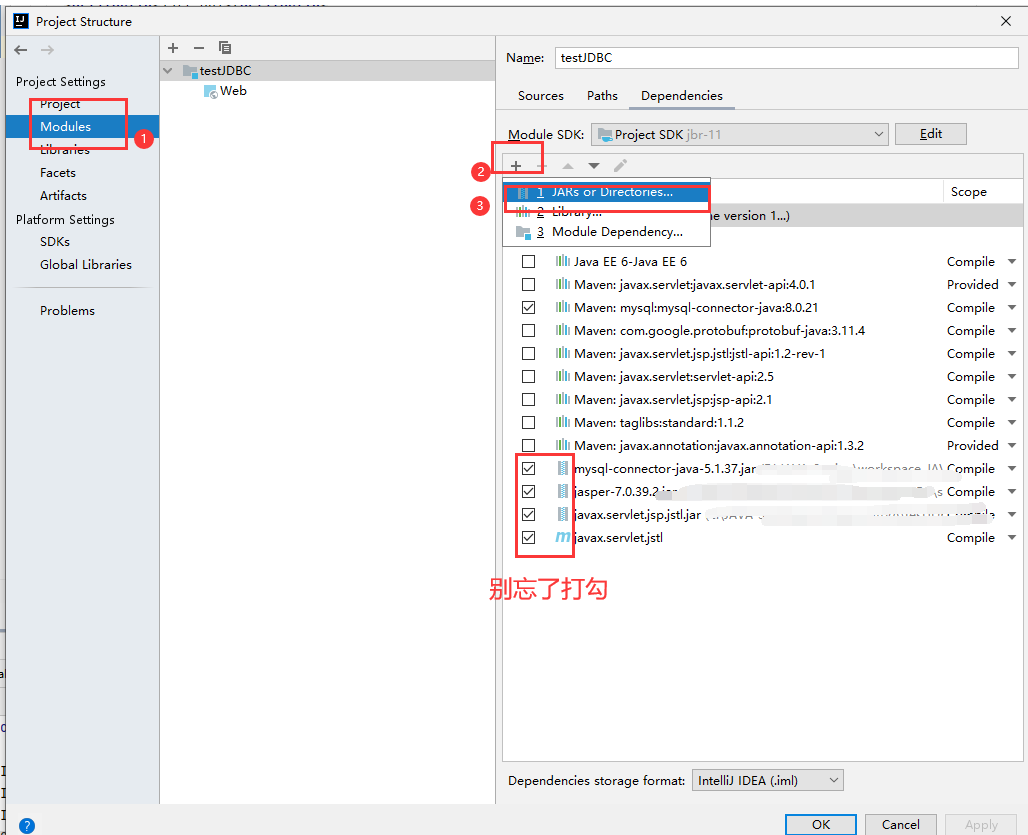Check the servlet-api:2.5 checkbox
Viewport: 1028px width, 835px height.
point(528,376)
